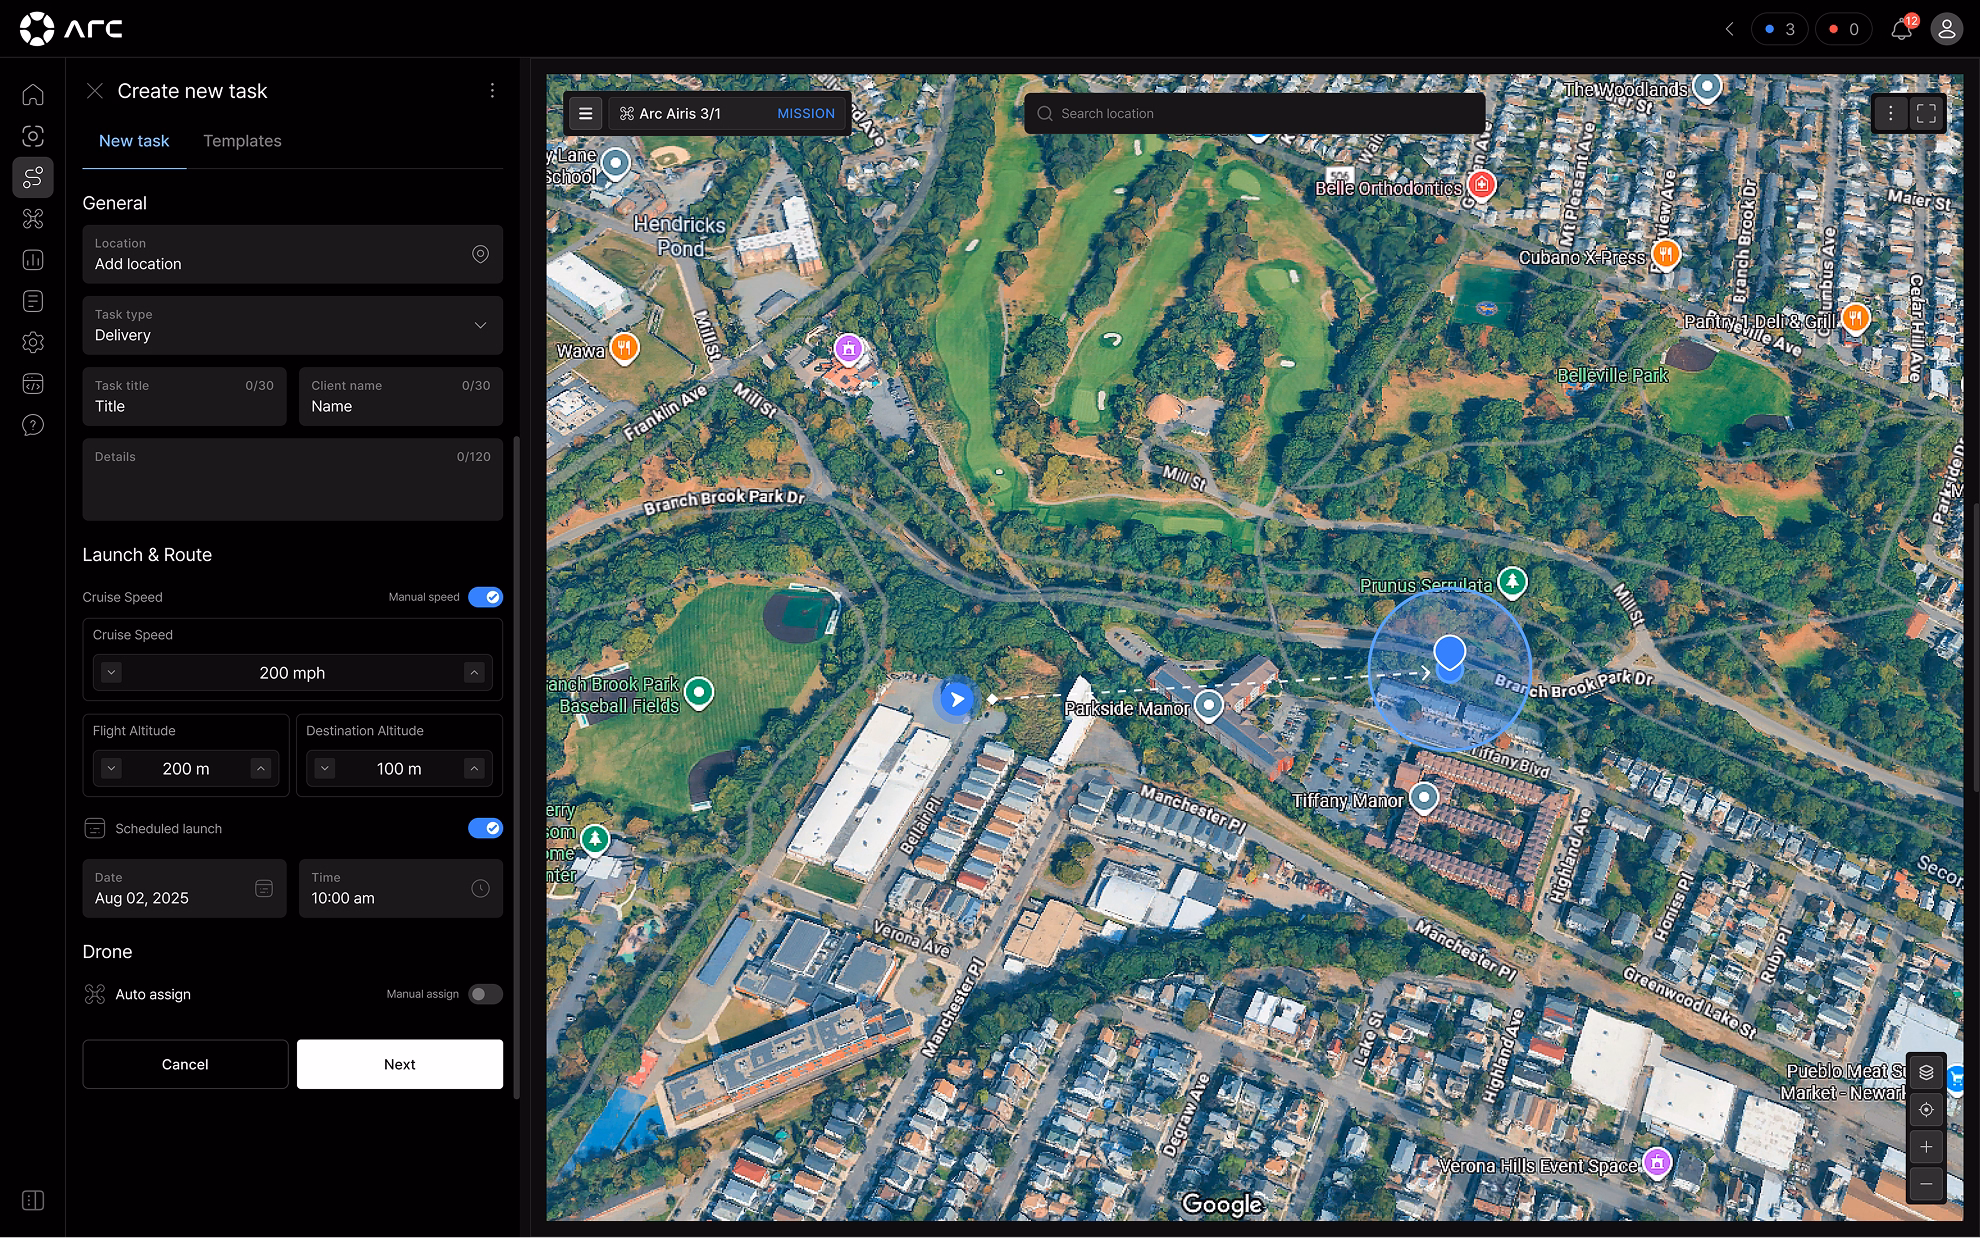Show map layer options
The image size is (1980, 1238).
click(1925, 1071)
